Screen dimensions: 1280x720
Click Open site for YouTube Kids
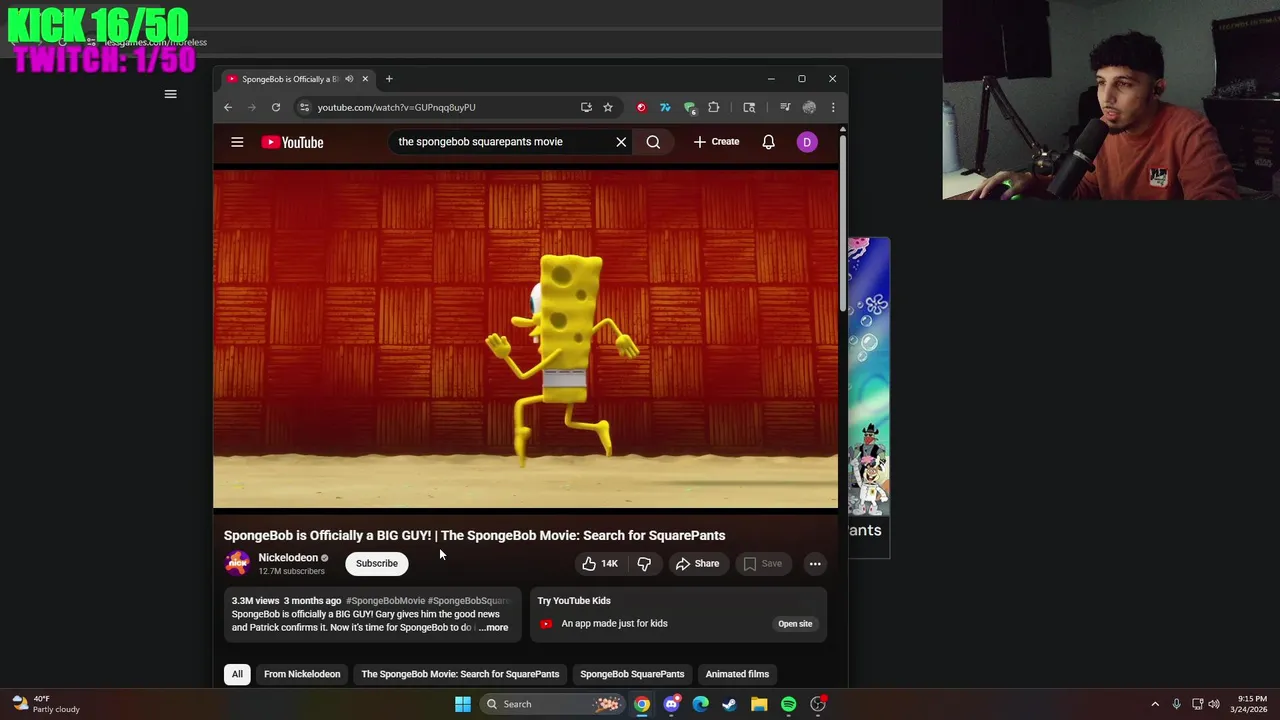tap(795, 624)
